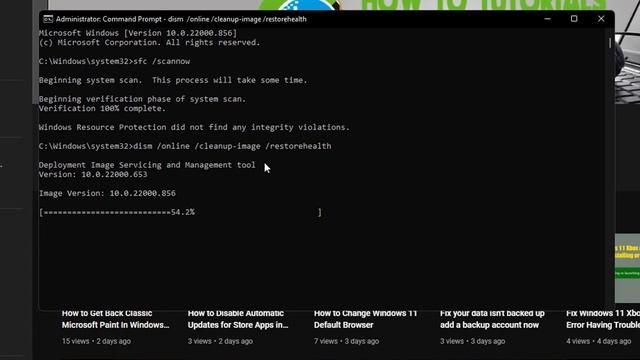This screenshot has width=640, height=360.
Task: Open 'Fix your data isn't backed up' video
Action: click(x=492, y=319)
